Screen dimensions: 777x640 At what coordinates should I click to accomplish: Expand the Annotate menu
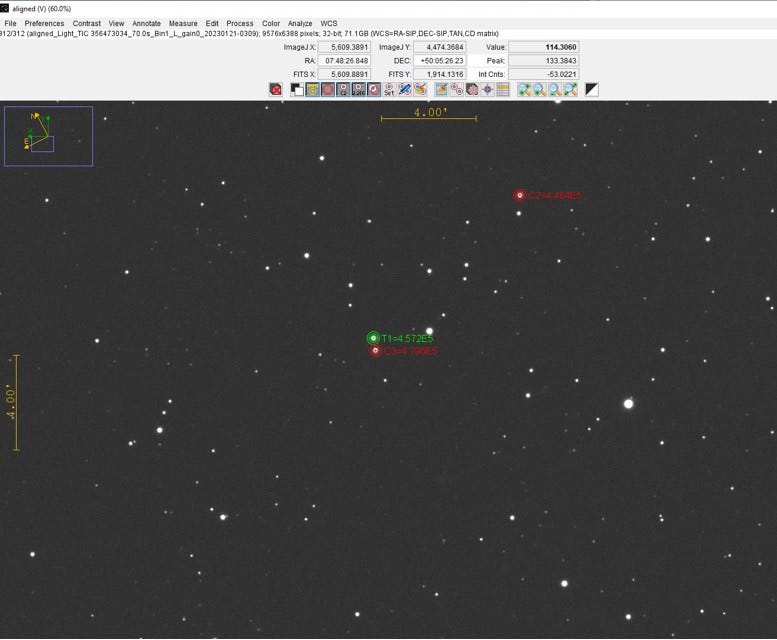point(146,23)
